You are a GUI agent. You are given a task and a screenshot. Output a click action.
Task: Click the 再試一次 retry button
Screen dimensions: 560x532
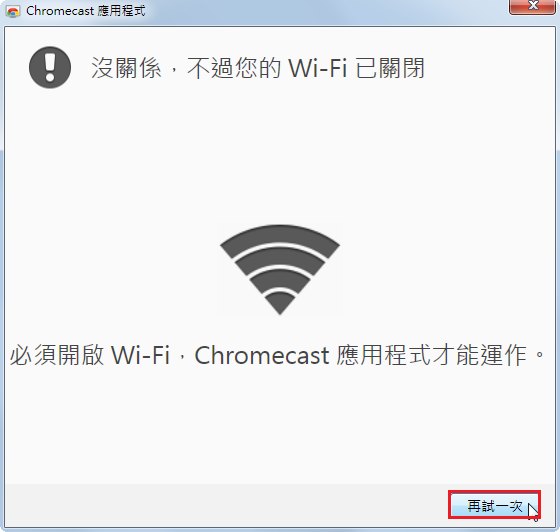pos(495,505)
